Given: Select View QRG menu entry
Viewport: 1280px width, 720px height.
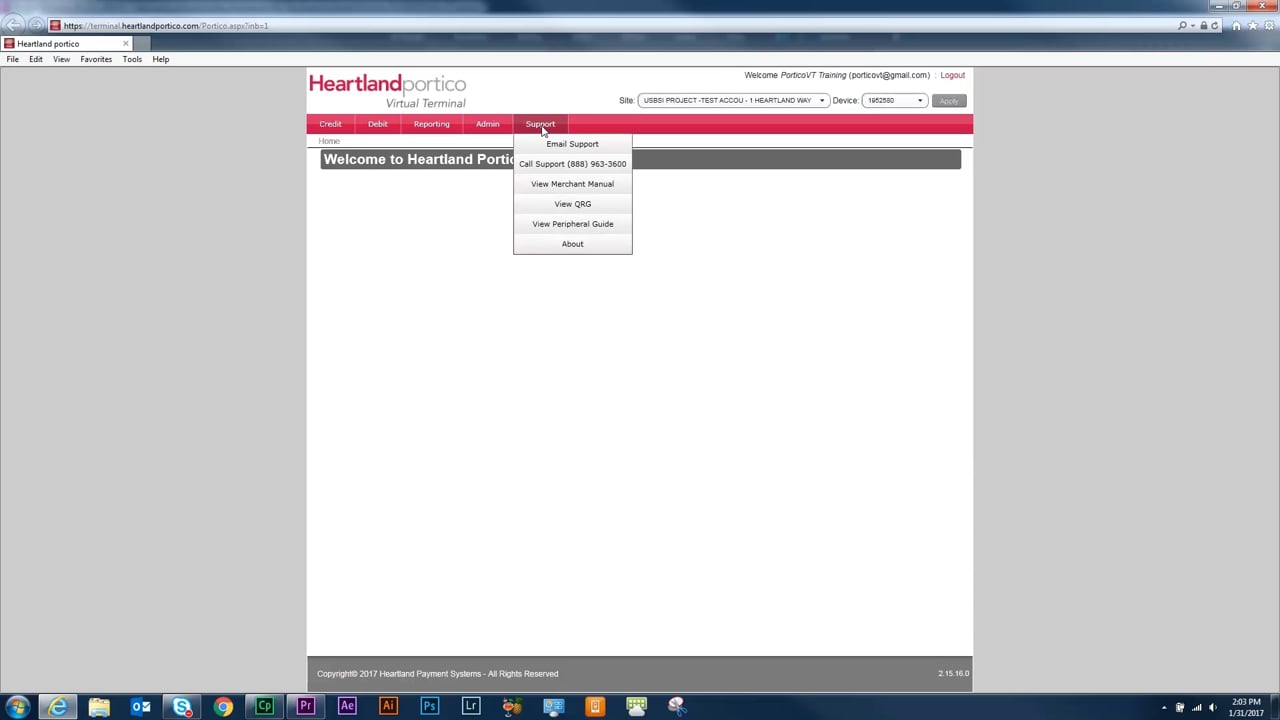Looking at the screenshot, I should coord(573,204).
